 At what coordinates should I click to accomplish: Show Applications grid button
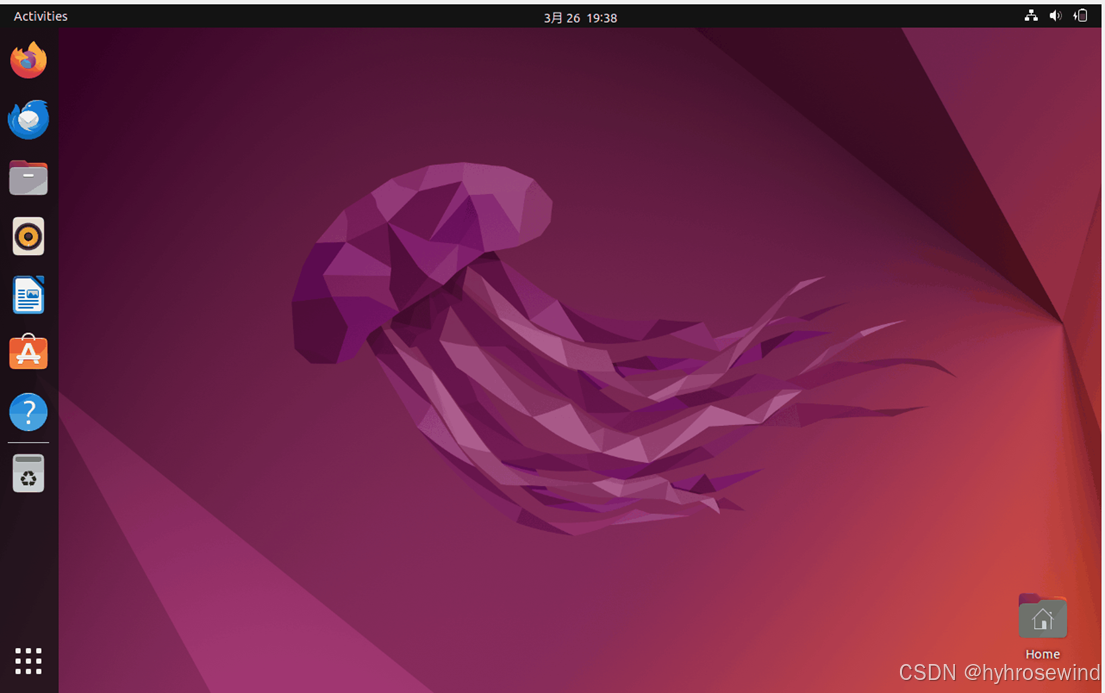pyautogui.click(x=28, y=661)
